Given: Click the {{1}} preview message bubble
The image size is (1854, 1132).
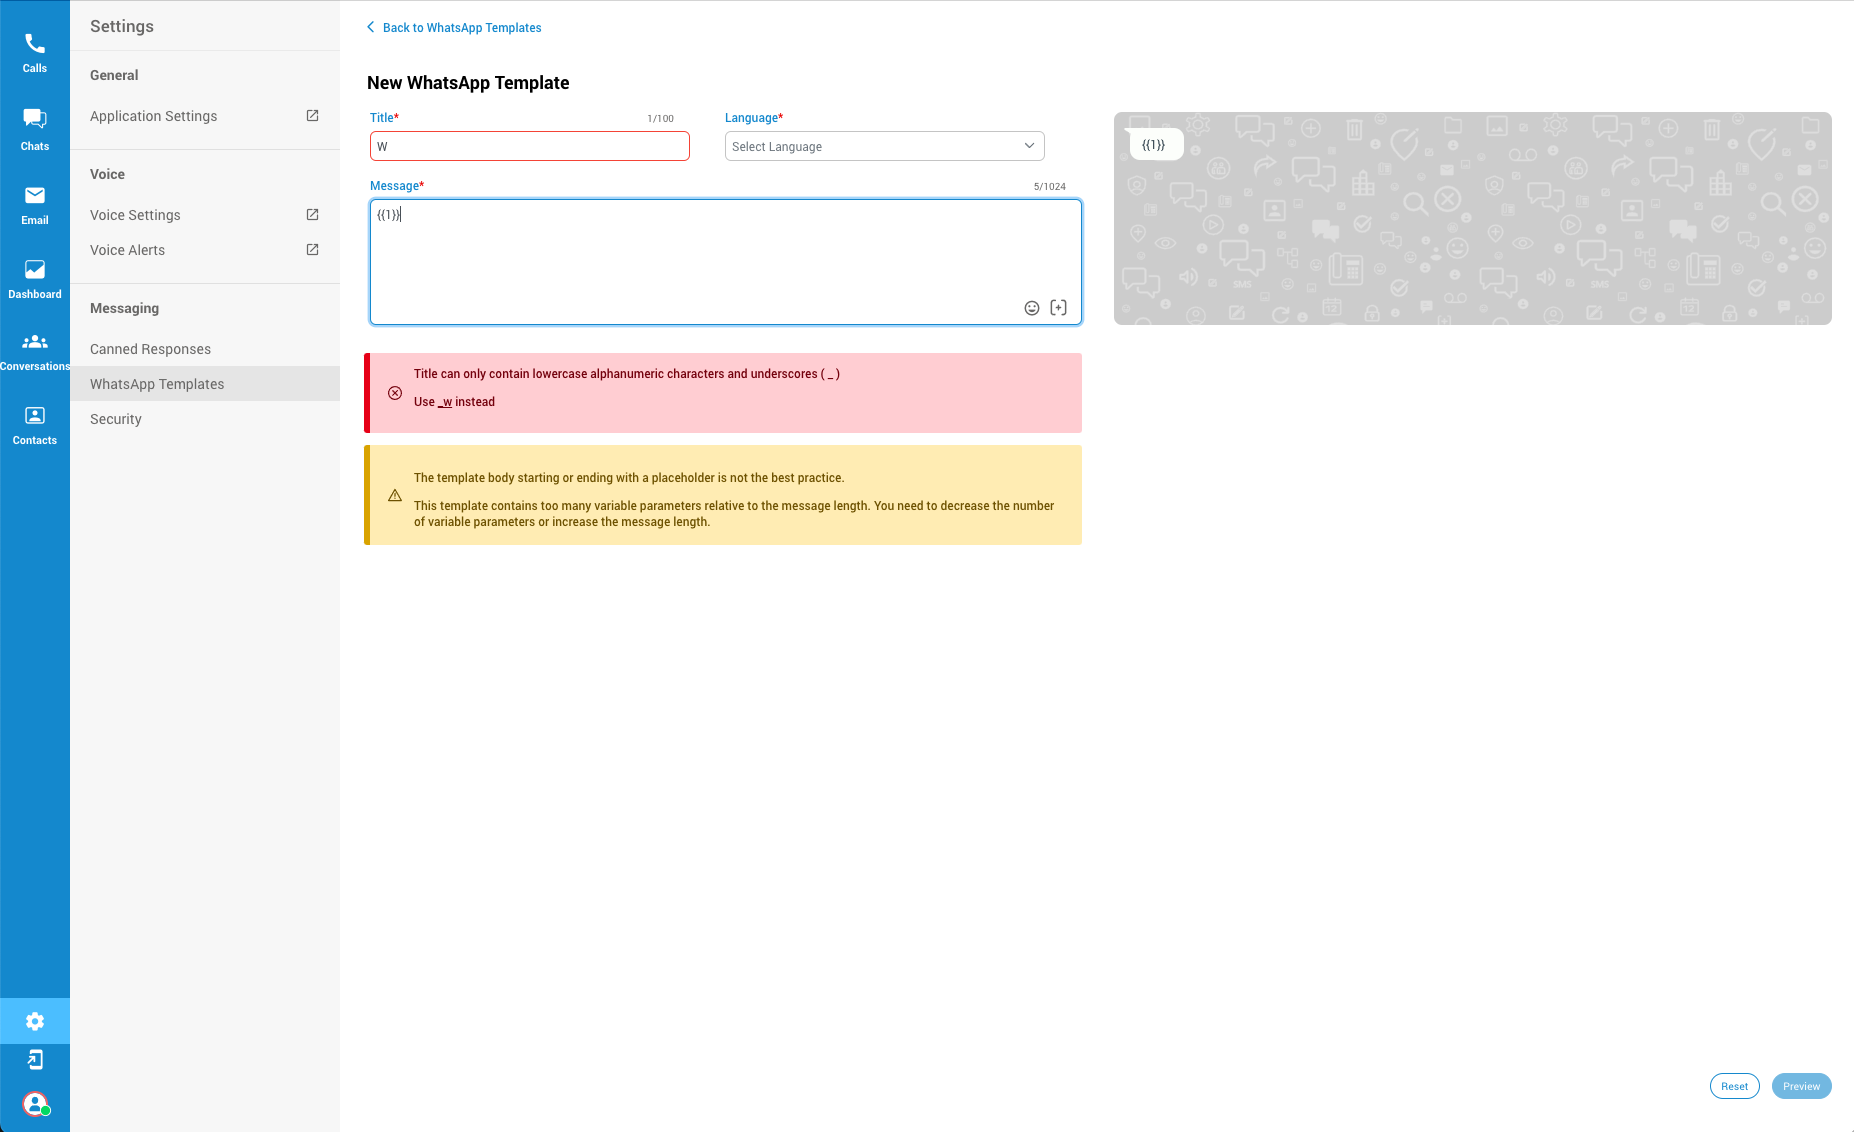Looking at the screenshot, I should coord(1154,145).
